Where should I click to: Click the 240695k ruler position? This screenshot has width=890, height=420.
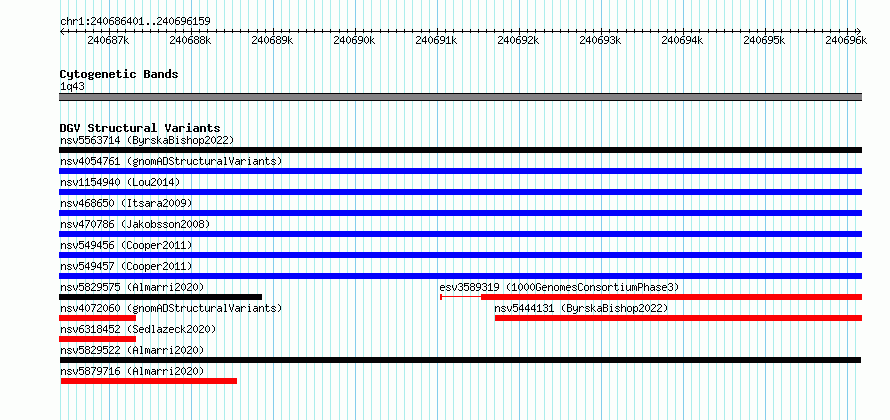point(765,40)
